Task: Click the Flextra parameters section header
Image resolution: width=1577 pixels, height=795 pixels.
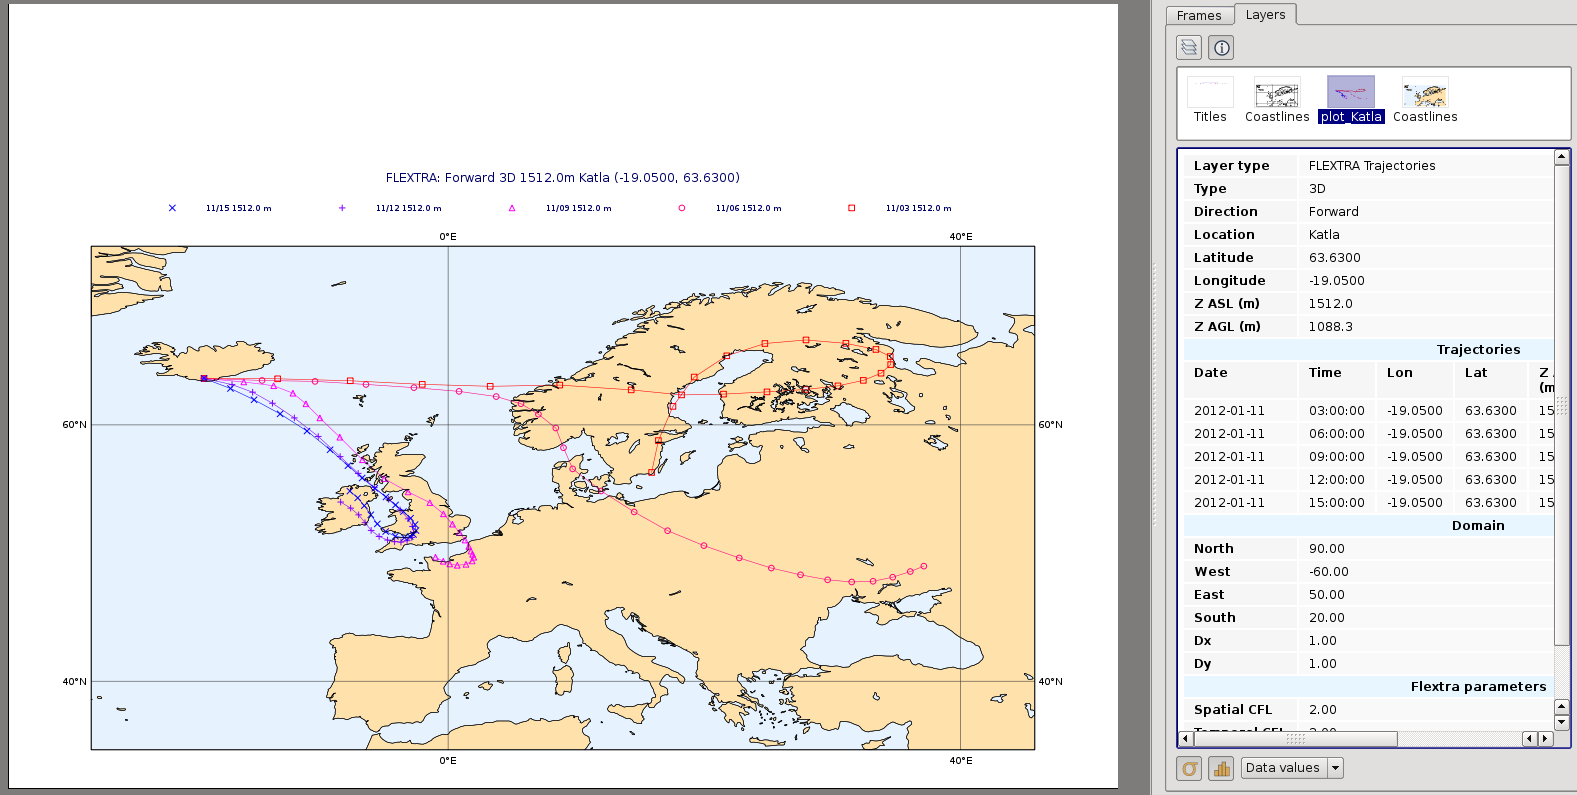Action: (x=1478, y=687)
